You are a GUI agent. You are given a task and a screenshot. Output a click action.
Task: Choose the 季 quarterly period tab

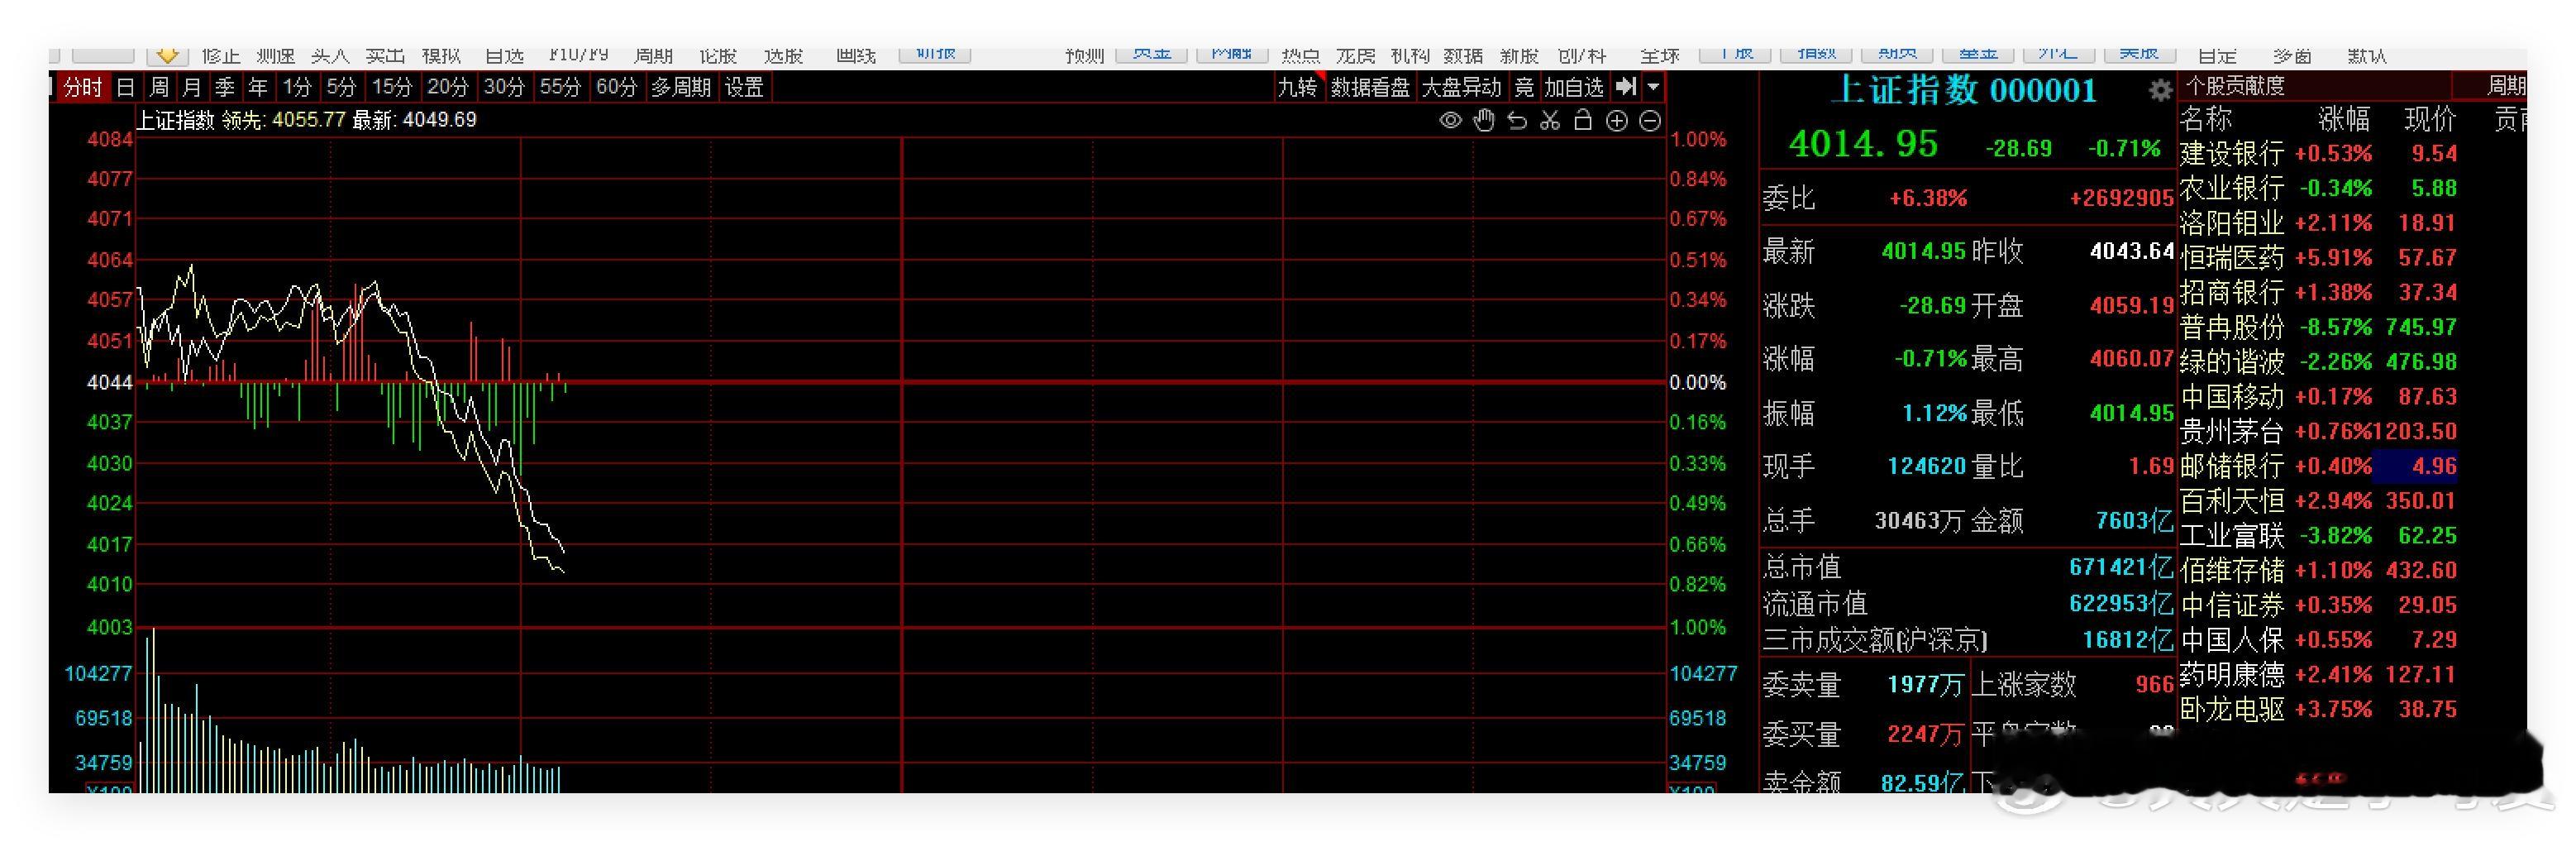point(225,87)
